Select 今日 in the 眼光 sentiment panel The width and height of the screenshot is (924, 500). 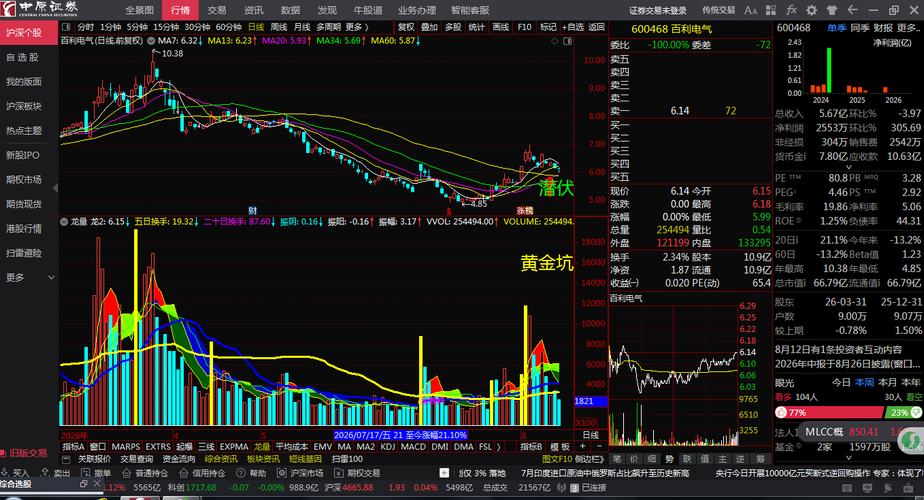point(841,382)
